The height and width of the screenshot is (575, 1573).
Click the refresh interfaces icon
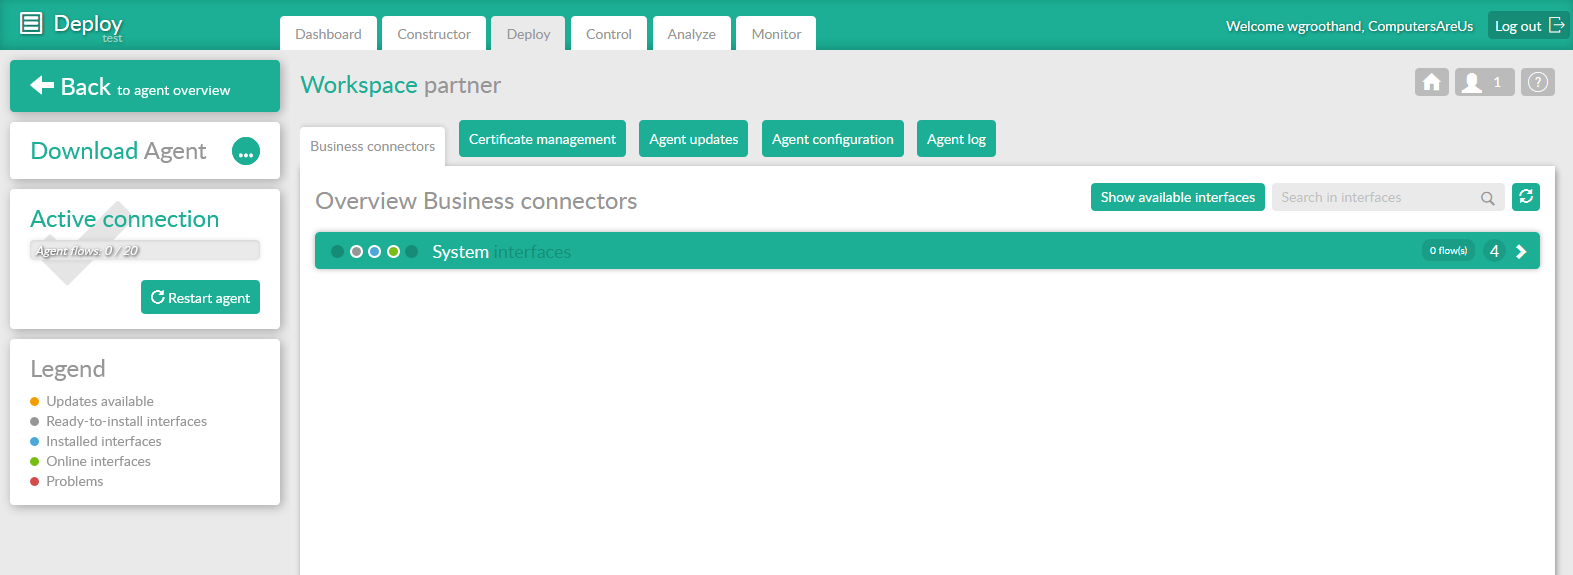point(1525,197)
